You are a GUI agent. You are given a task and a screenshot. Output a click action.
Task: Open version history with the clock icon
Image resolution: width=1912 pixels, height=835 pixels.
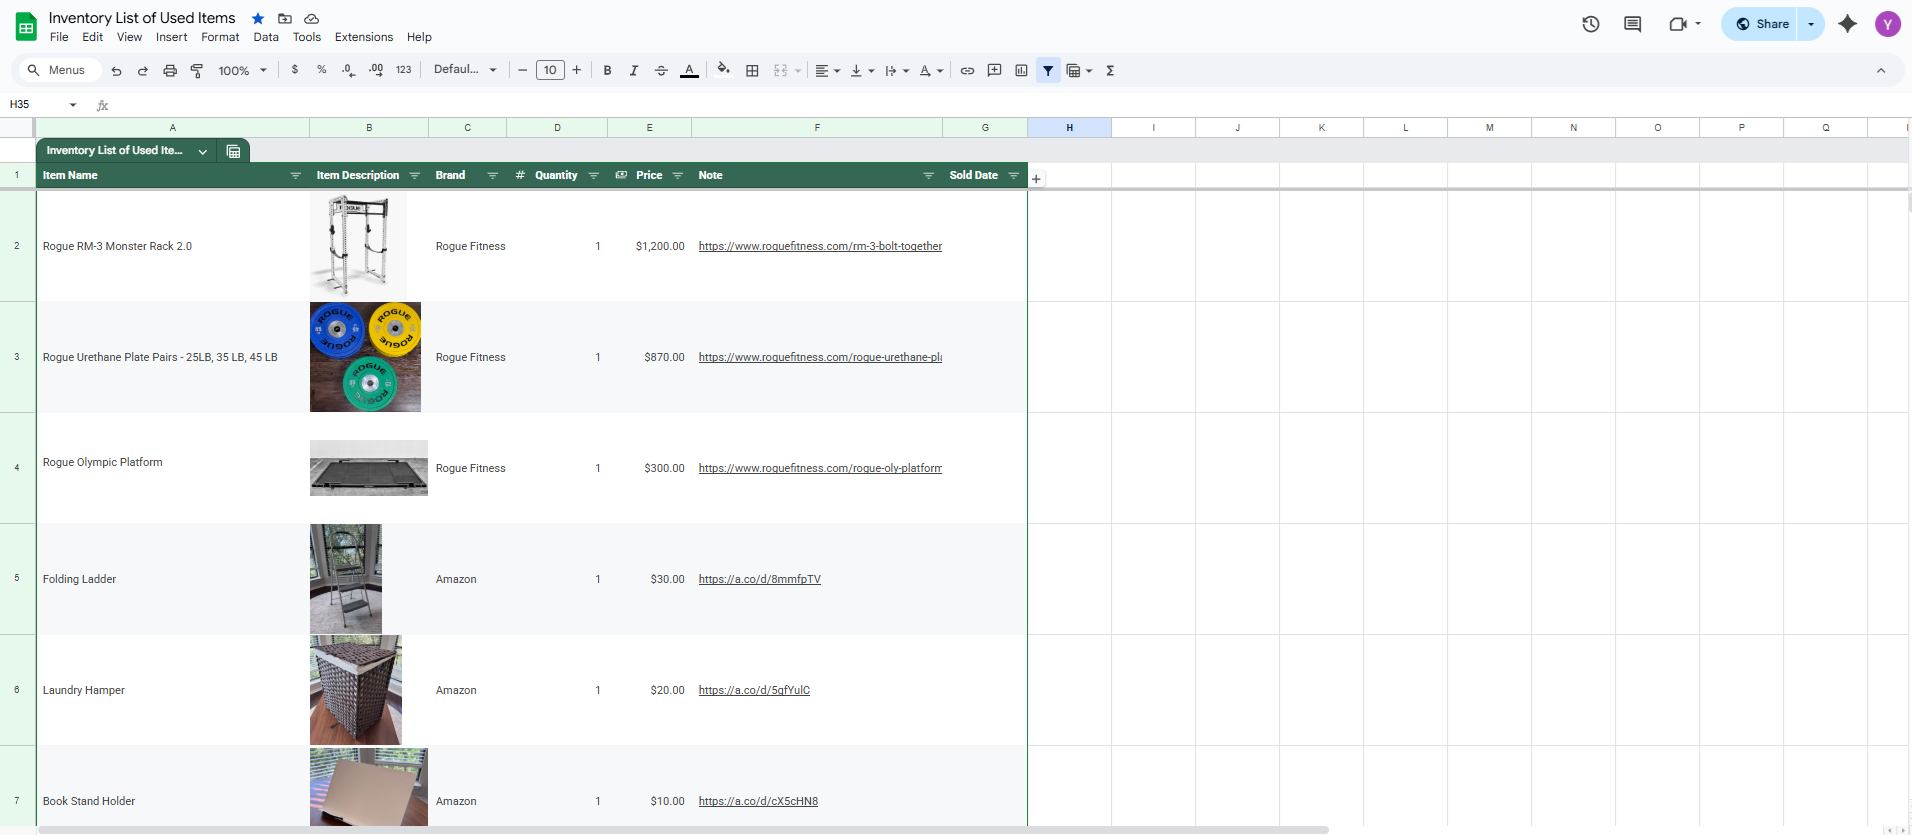pyautogui.click(x=1591, y=24)
